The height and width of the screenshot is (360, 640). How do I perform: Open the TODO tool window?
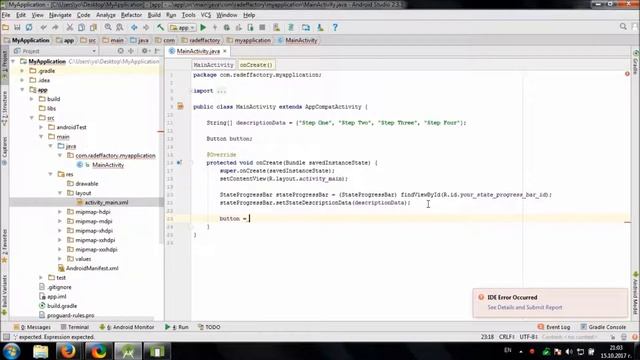209,327
